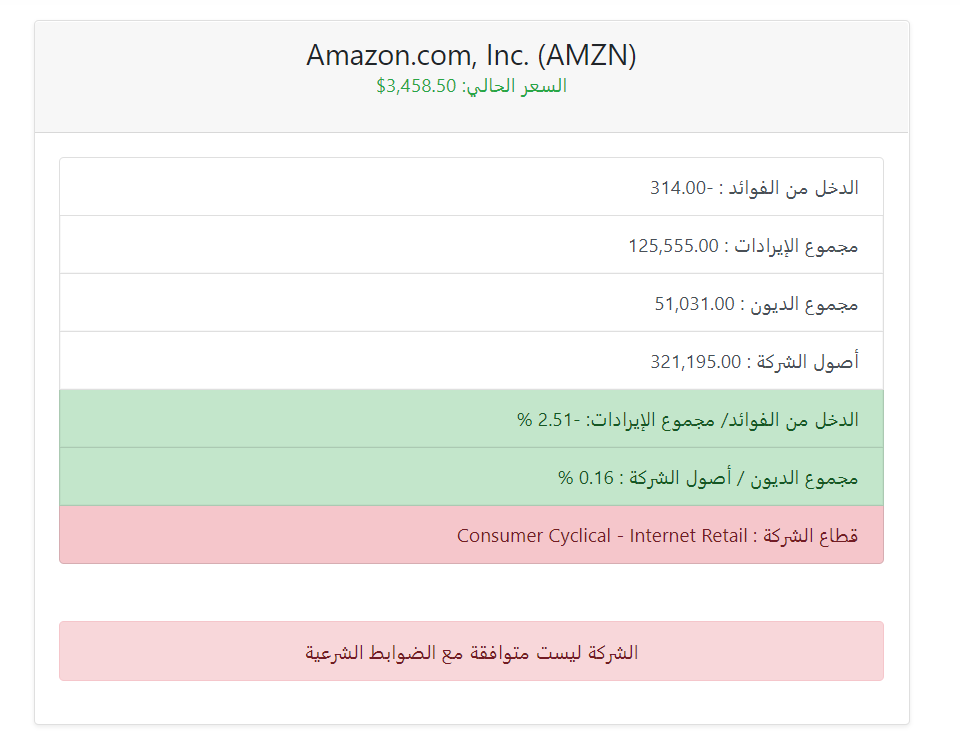The height and width of the screenshot is (753, 960).
Task: Select the company assets 321,195.00 row
Action: (x=471, y=361)
